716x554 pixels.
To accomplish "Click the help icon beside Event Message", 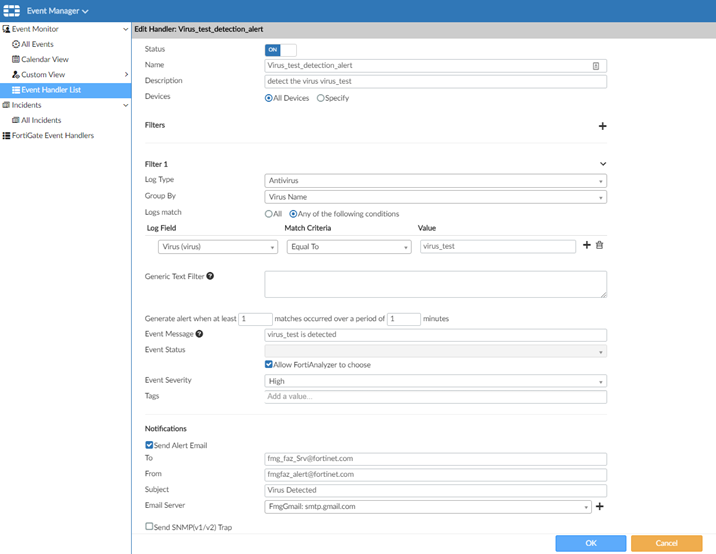I will (200, 334).
